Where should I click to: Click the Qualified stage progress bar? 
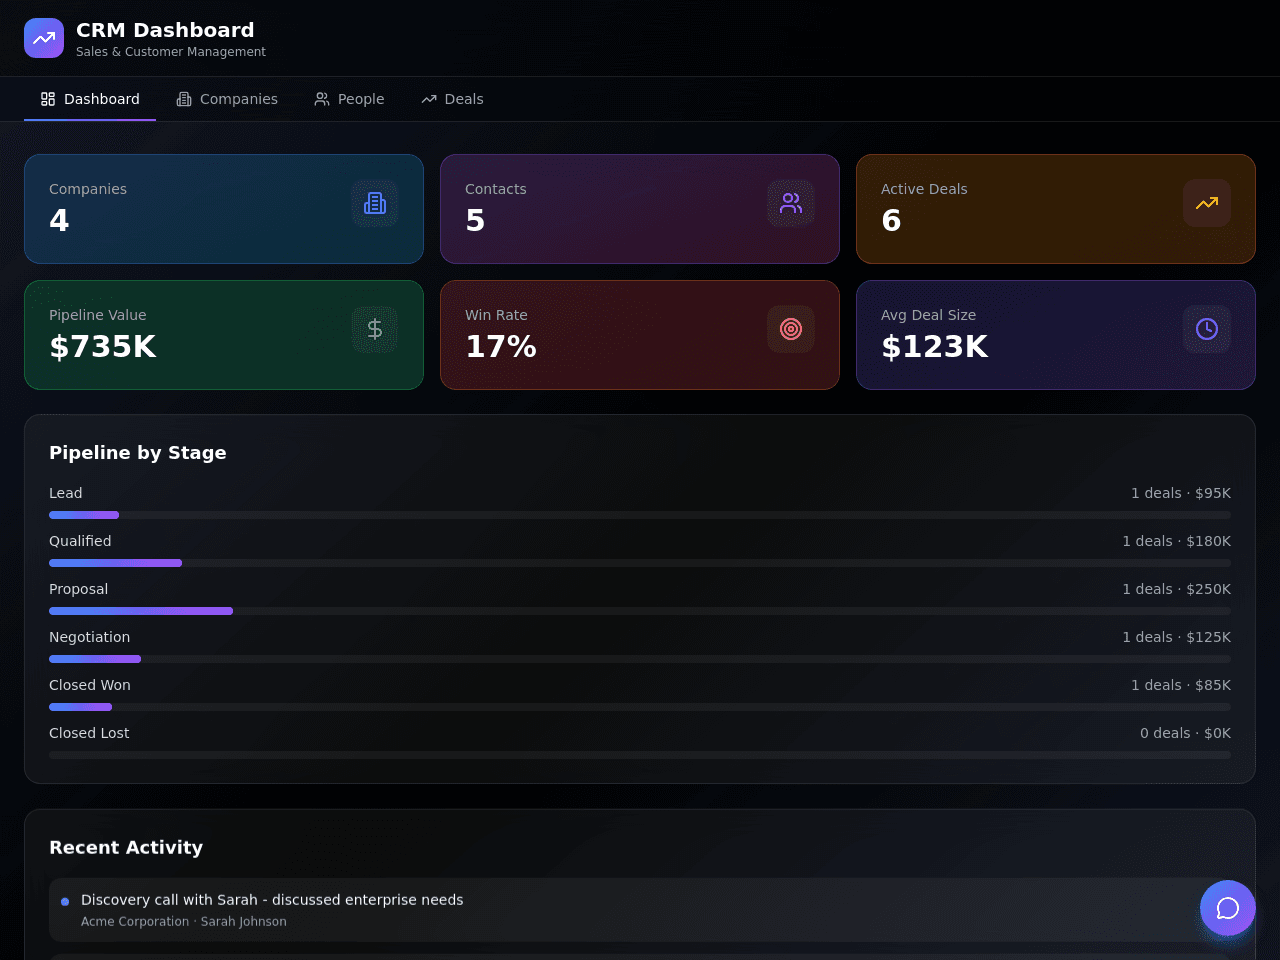(x=640, y=563)
